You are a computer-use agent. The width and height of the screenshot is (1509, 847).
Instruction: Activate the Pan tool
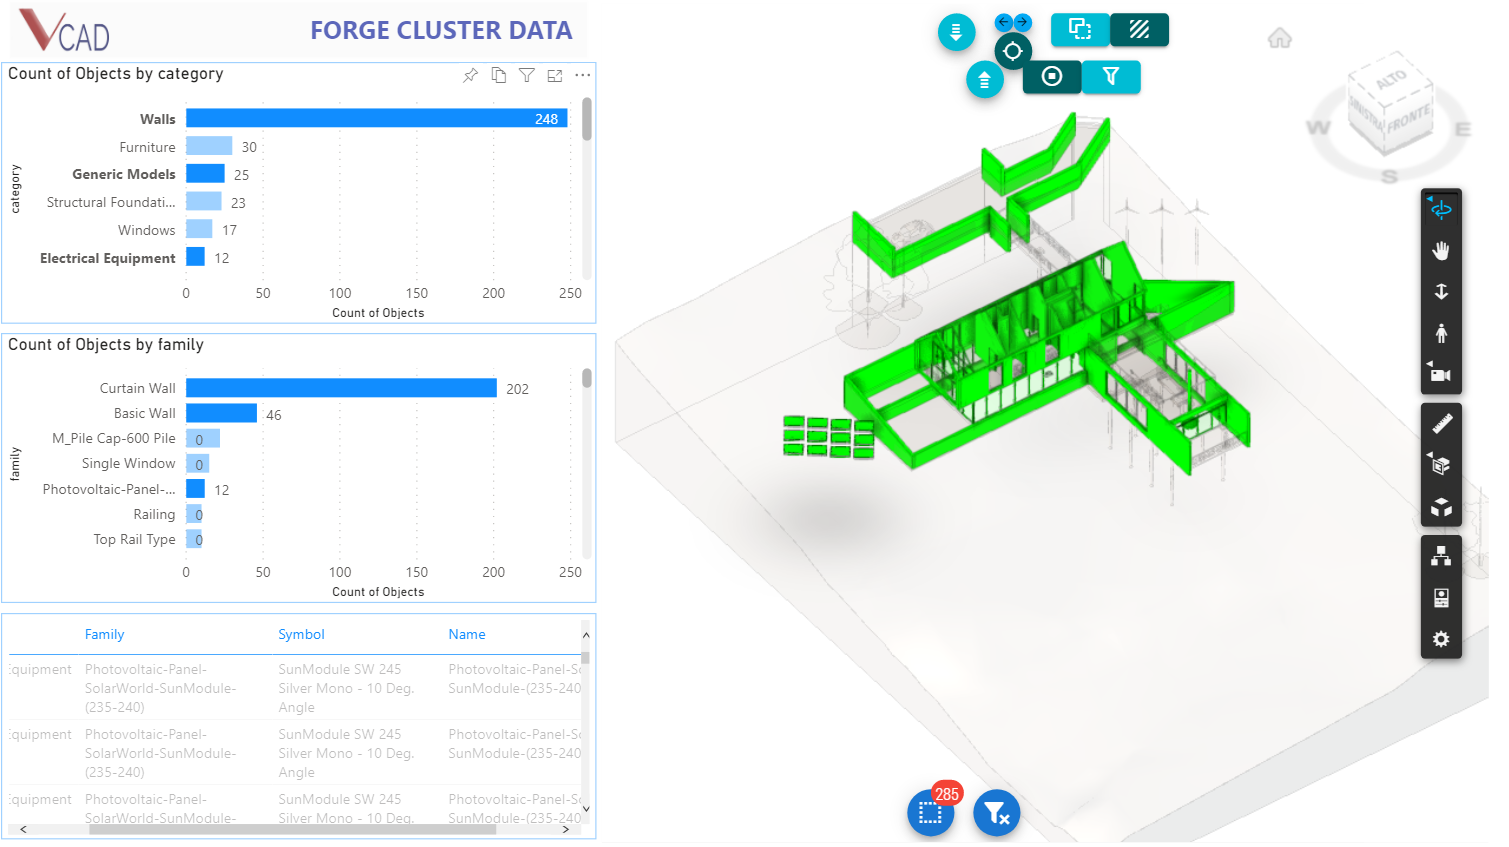click(x=1441, y=249)
